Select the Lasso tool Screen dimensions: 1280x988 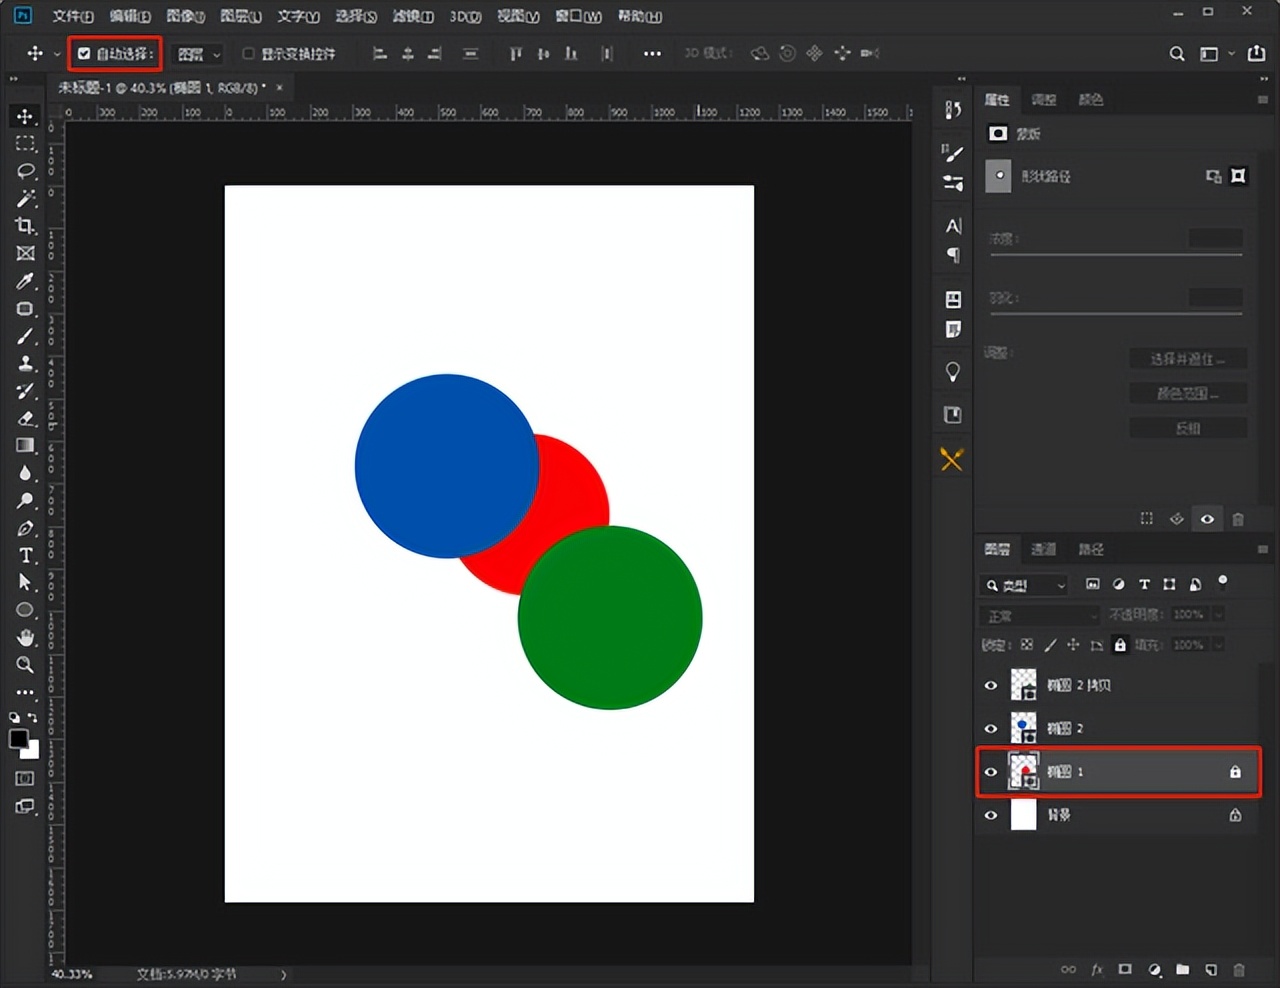point(25,171)
